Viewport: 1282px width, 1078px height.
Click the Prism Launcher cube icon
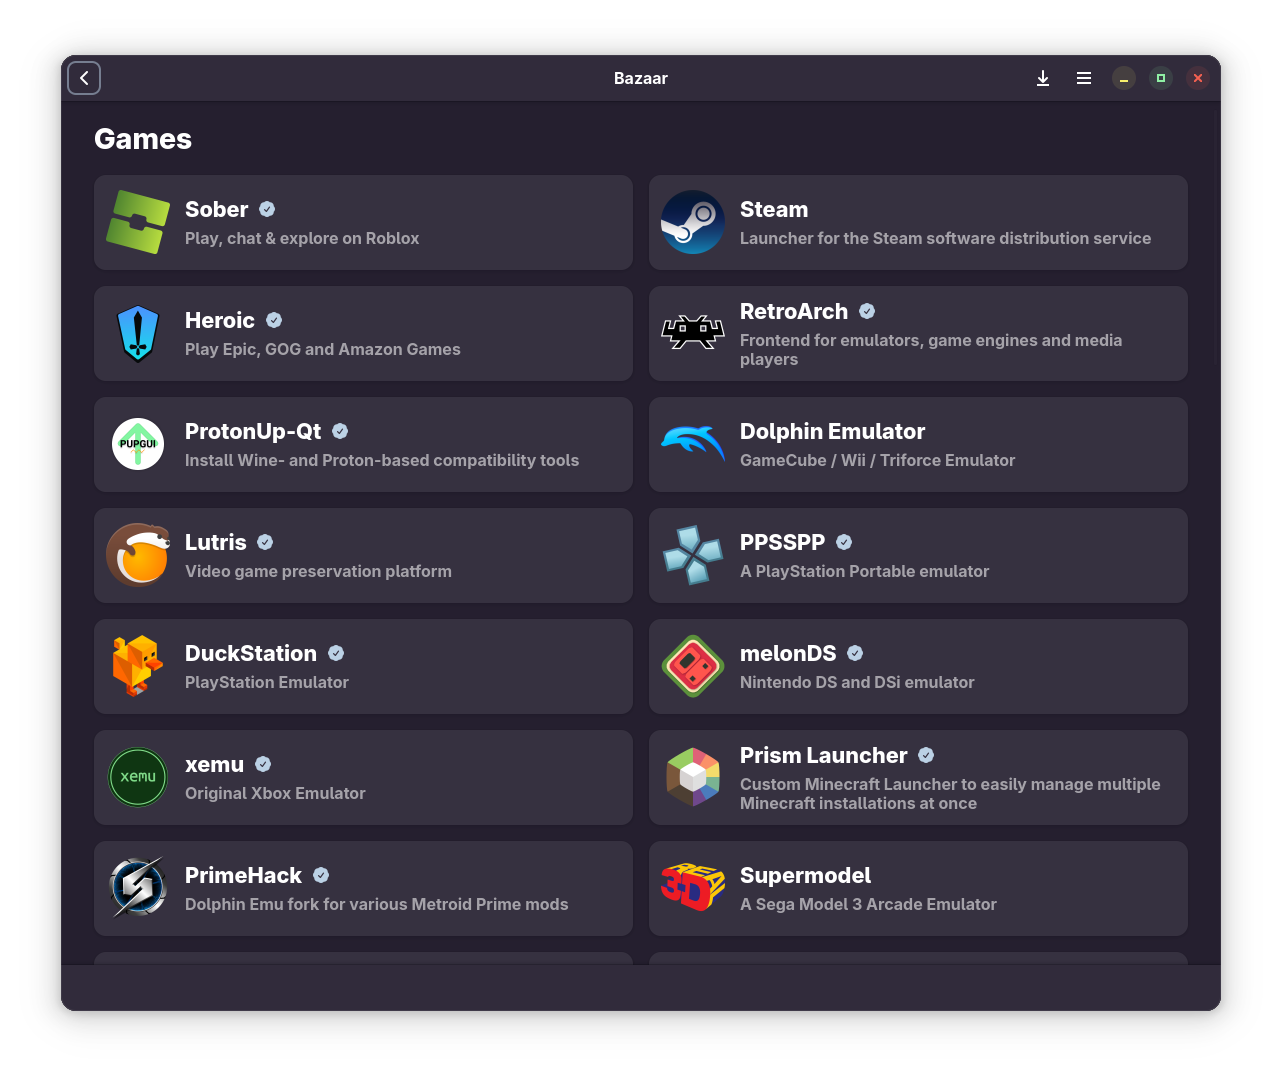coord(693,777)
